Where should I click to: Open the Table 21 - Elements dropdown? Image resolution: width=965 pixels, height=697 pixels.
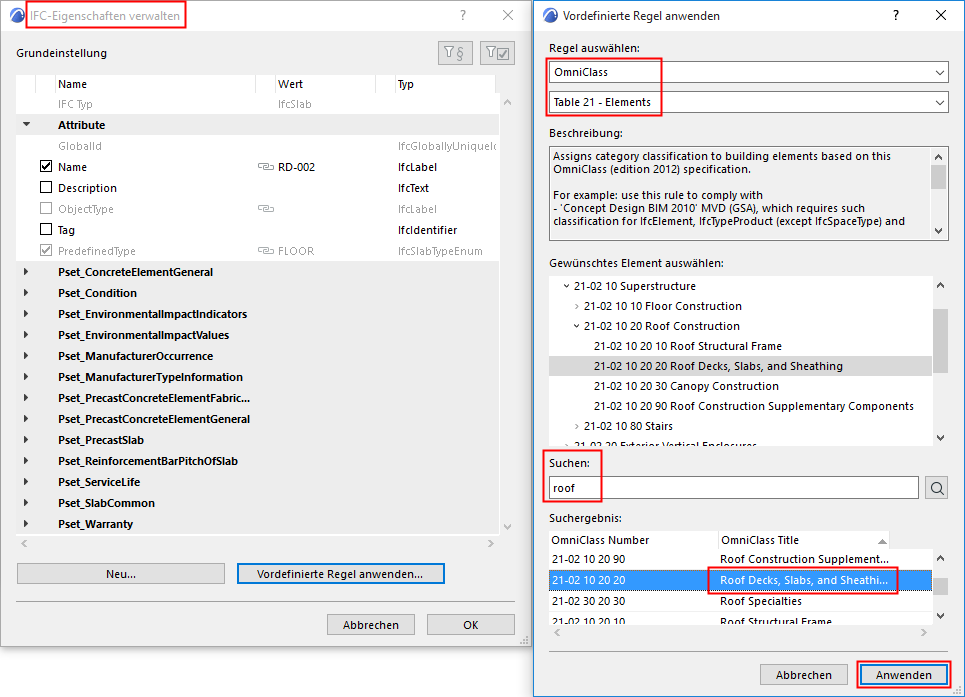[748, 102]
